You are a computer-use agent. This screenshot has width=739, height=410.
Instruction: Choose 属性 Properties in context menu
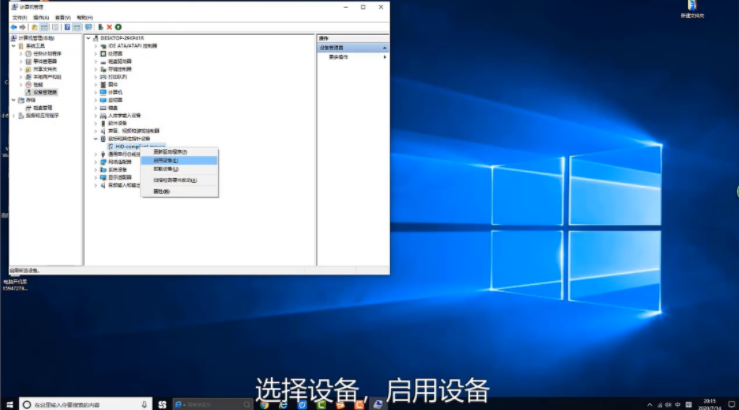[180, 192]
